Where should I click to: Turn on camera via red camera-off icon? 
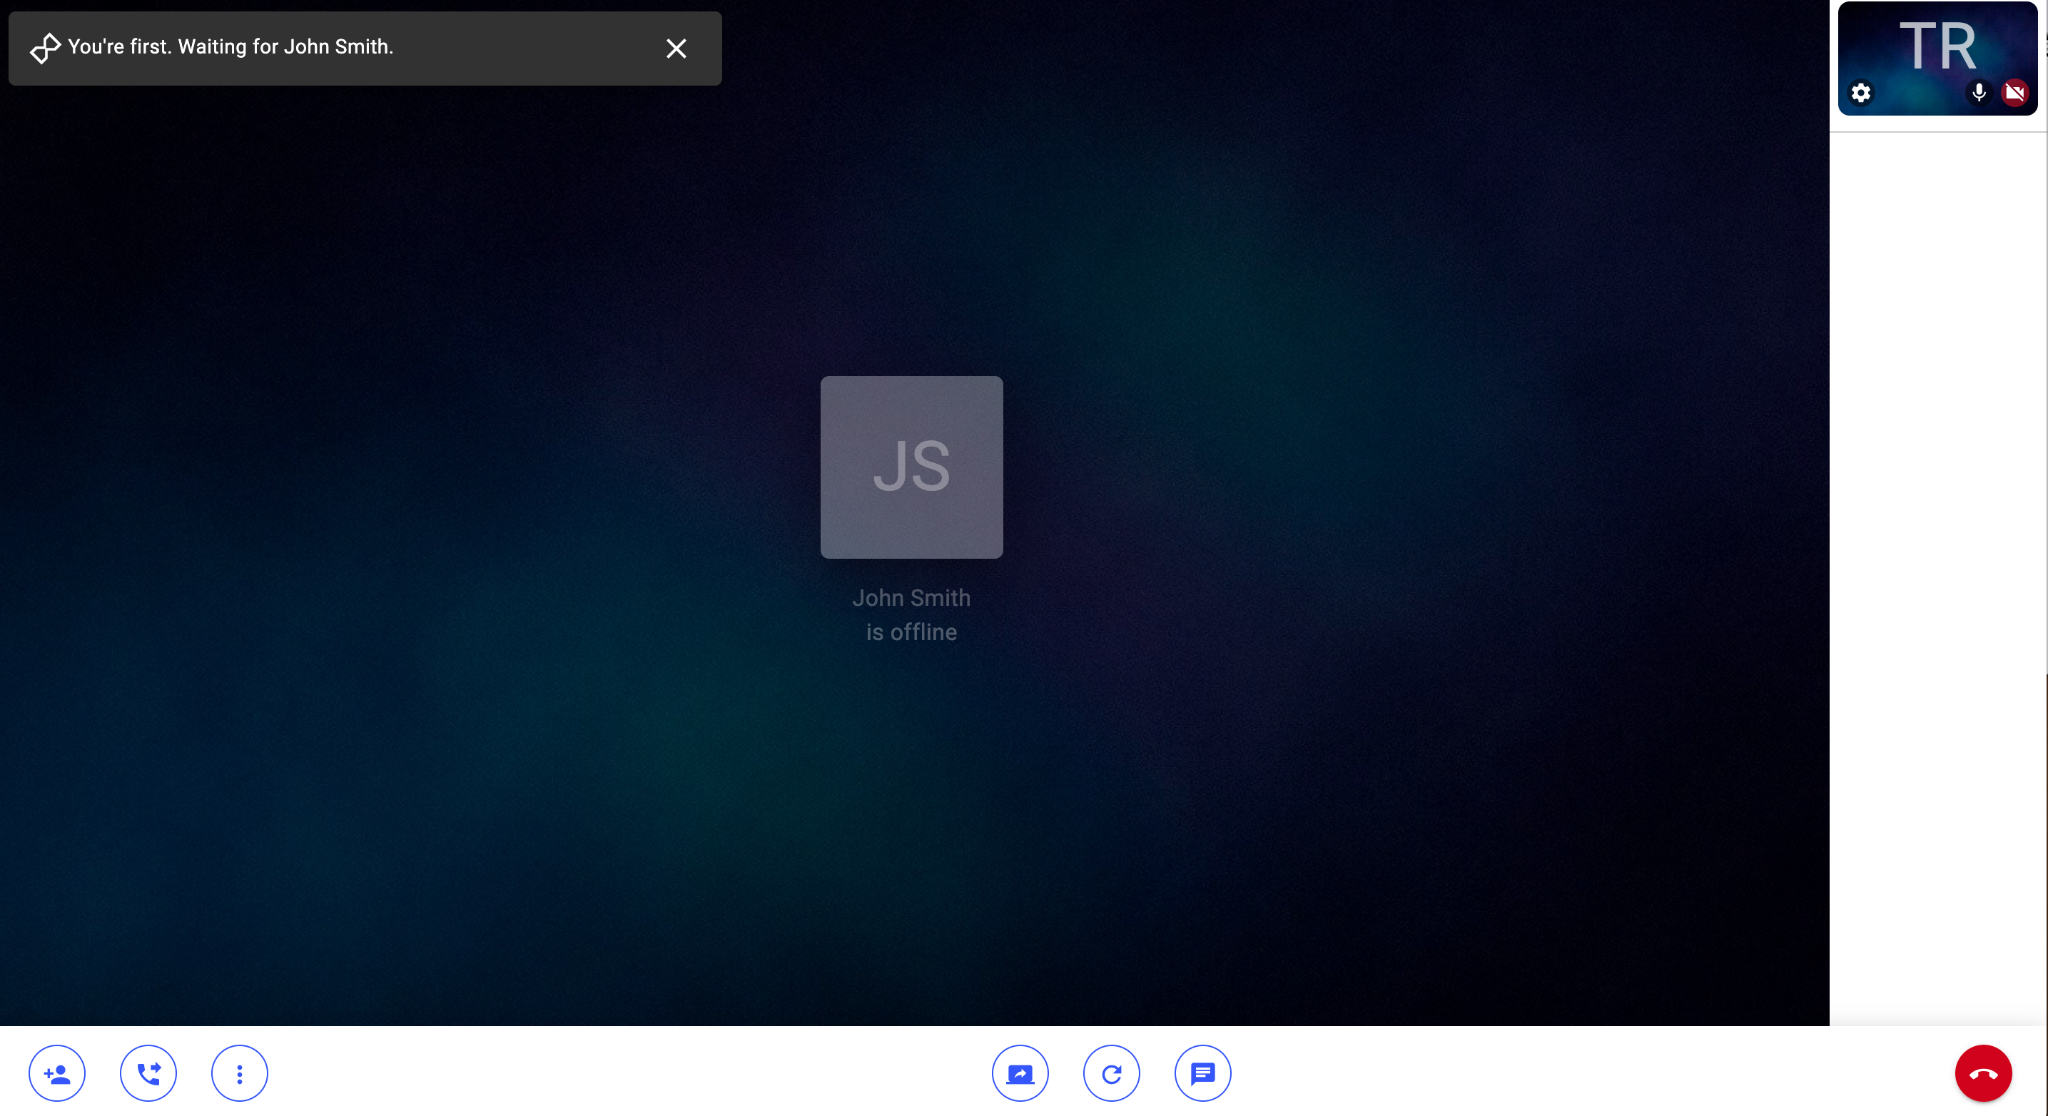point(2015,93)
